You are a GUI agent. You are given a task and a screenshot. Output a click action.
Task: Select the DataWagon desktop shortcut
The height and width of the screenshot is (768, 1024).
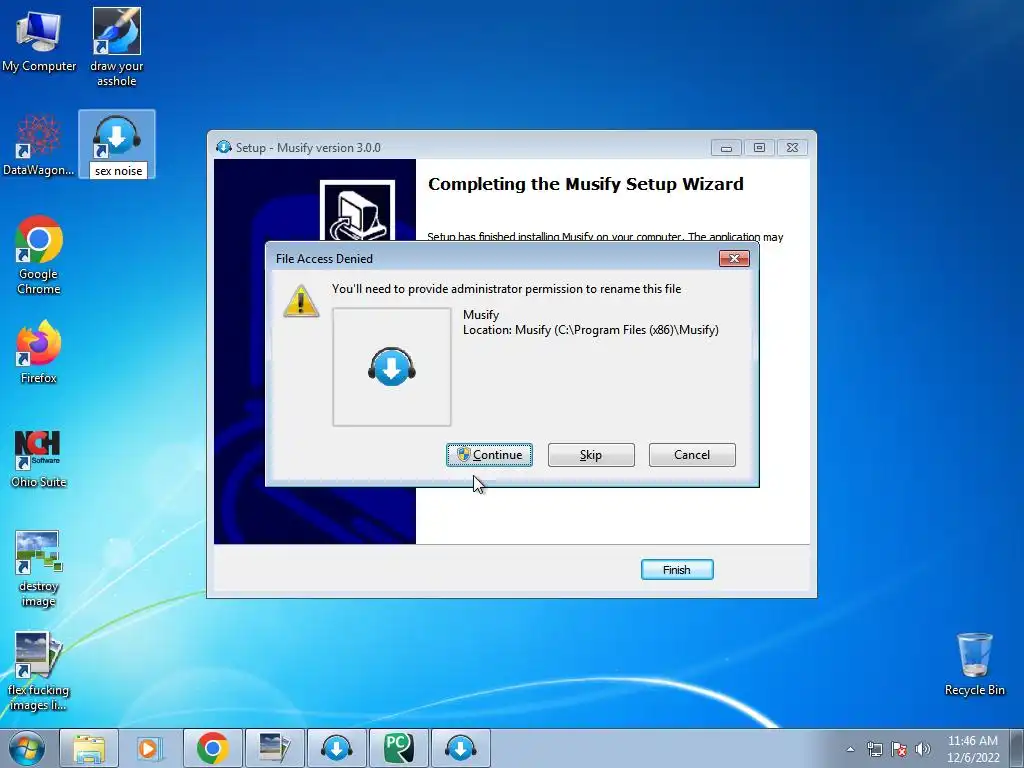[x=39, y=145]
